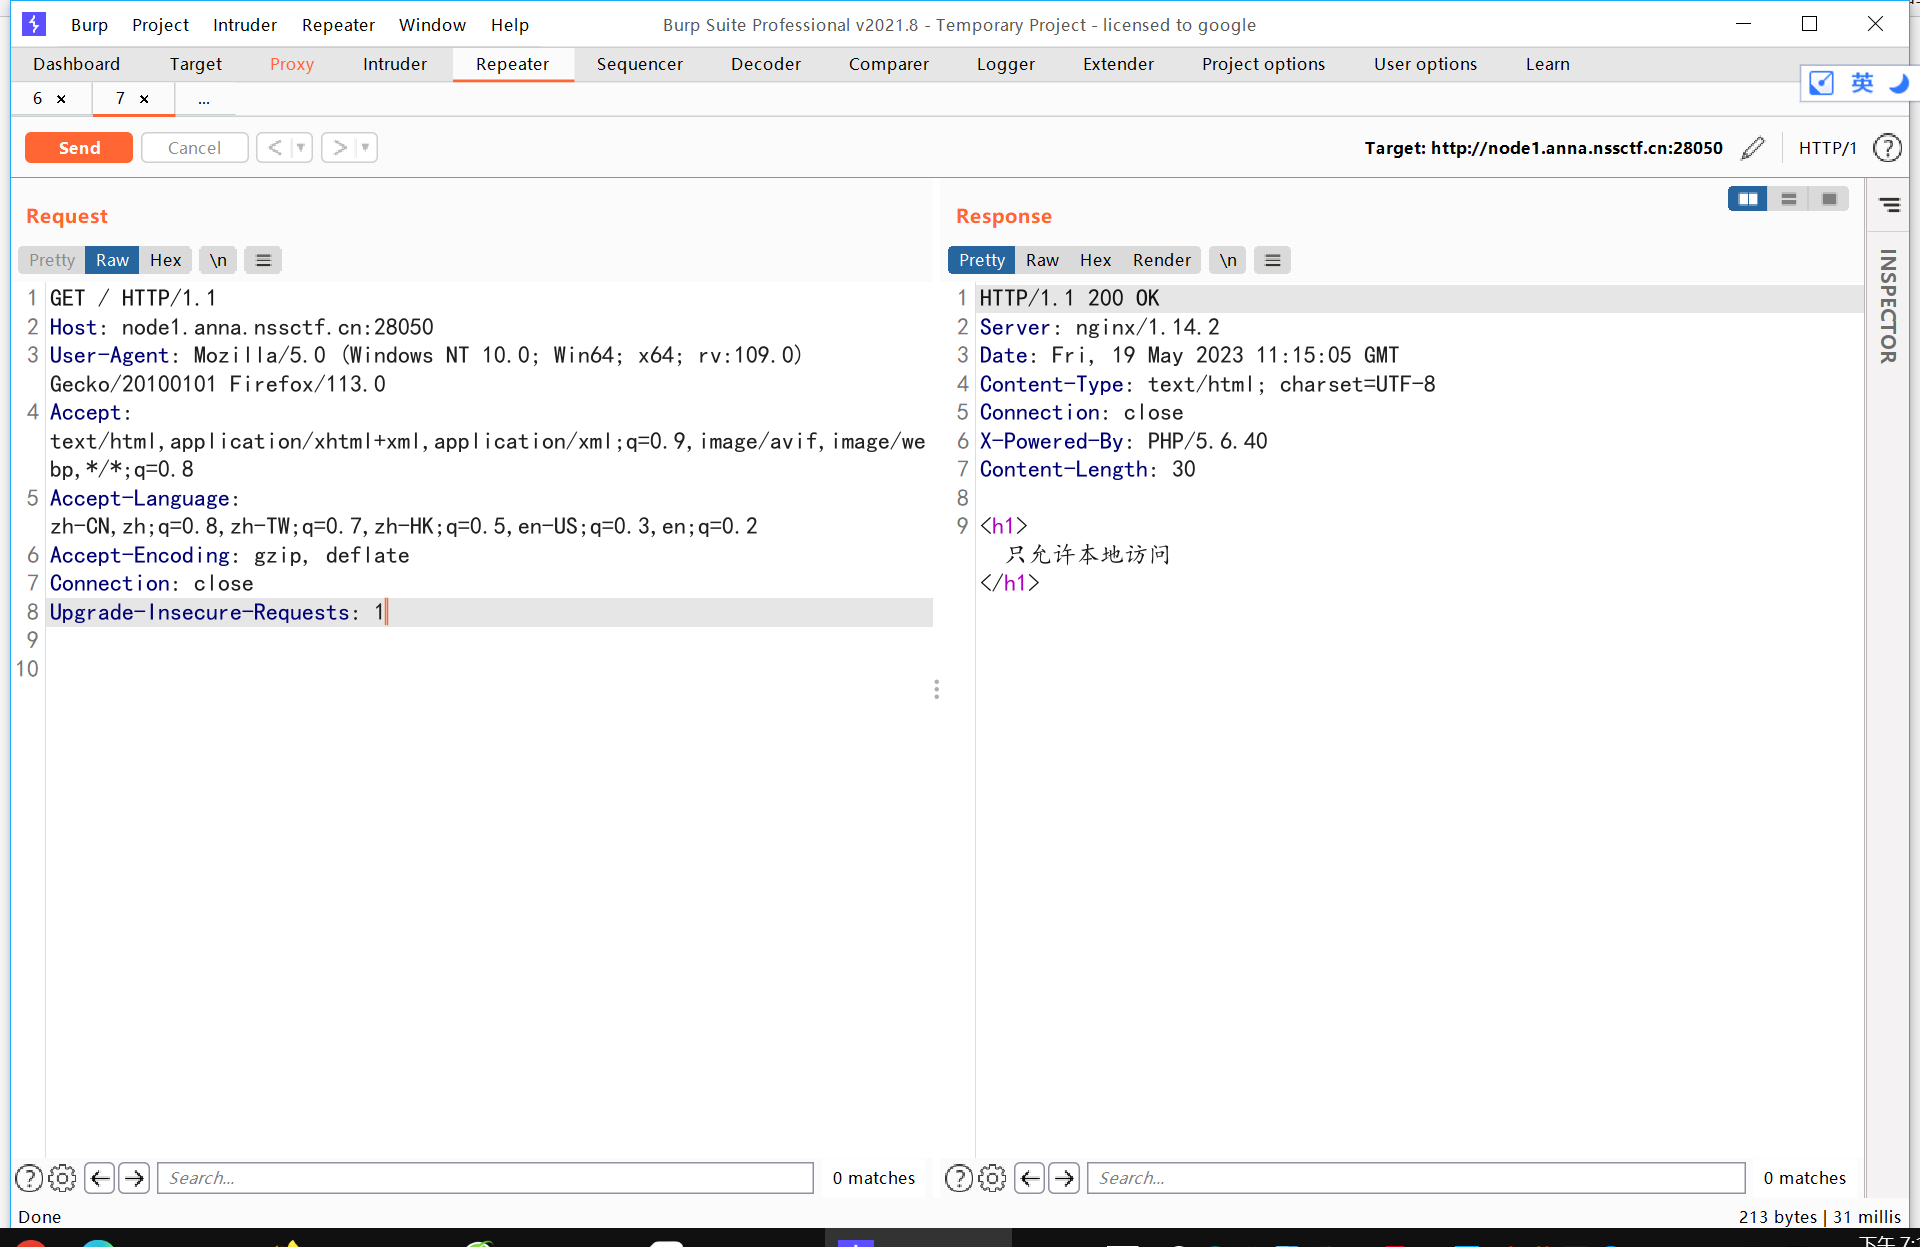Go forward in request history
Viewport: 1920px width, 1247px height.
click(x=340, y=148)
